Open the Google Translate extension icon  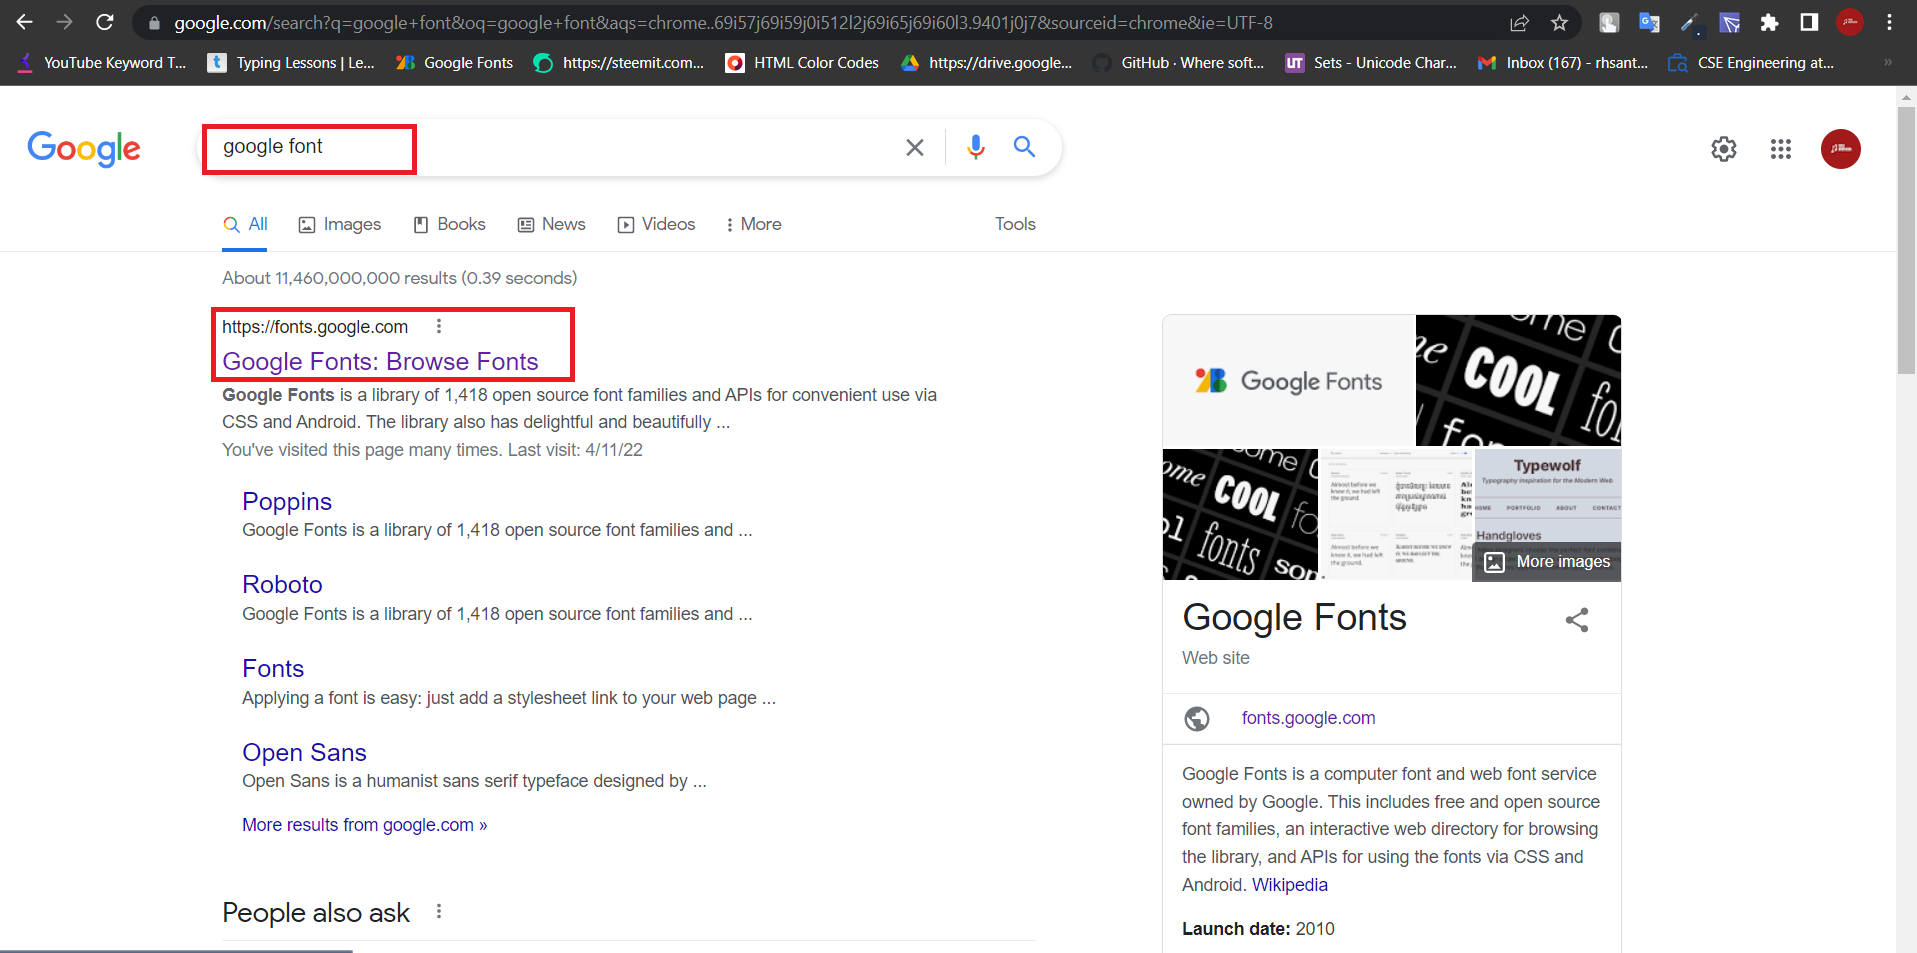pyautogui.click(x=1649, y=22)
